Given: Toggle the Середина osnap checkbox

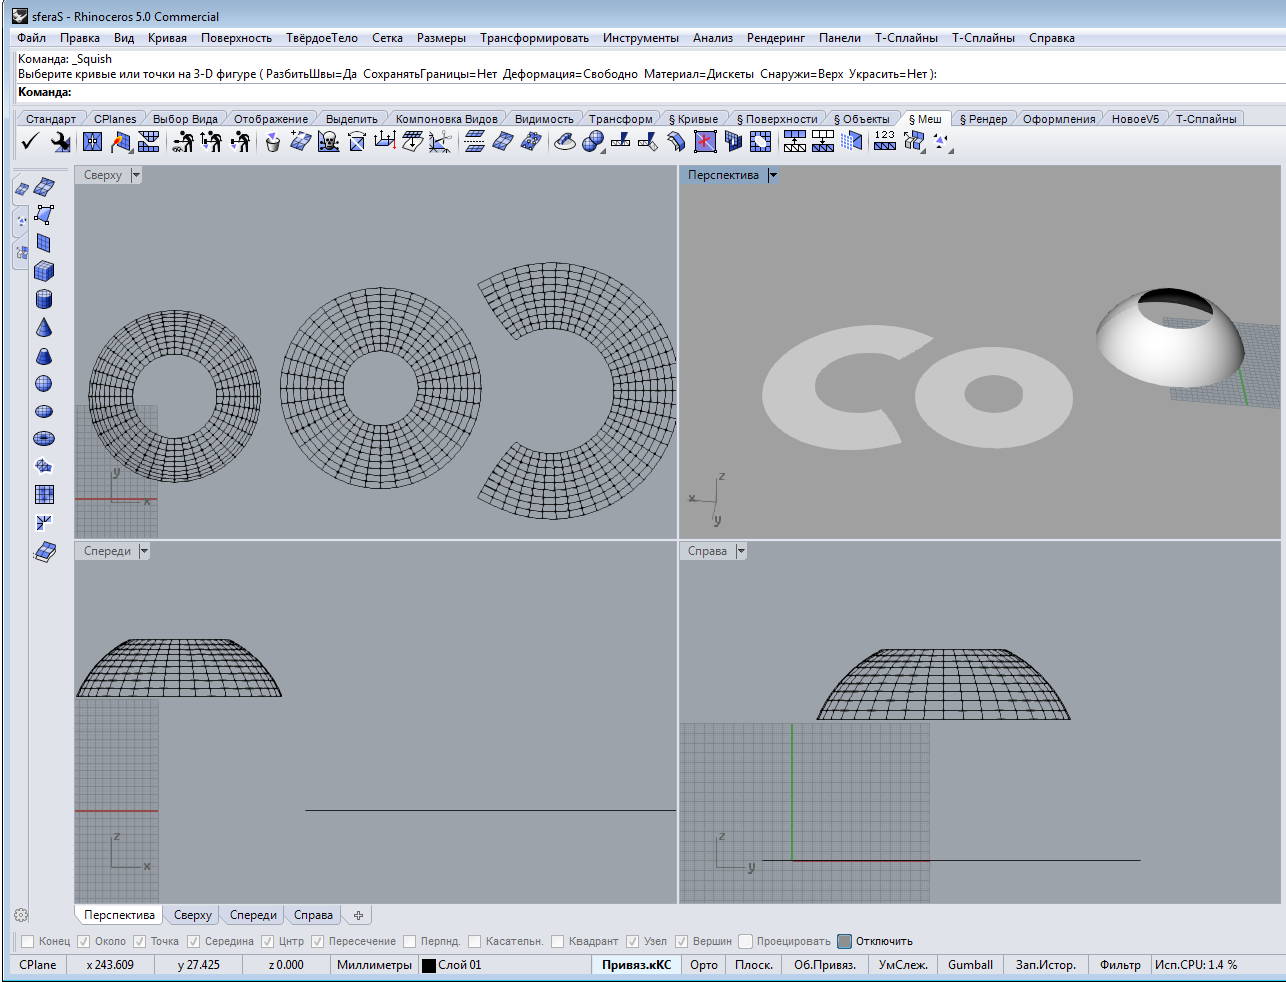Looking at the screenshot, I should (194, 941).
